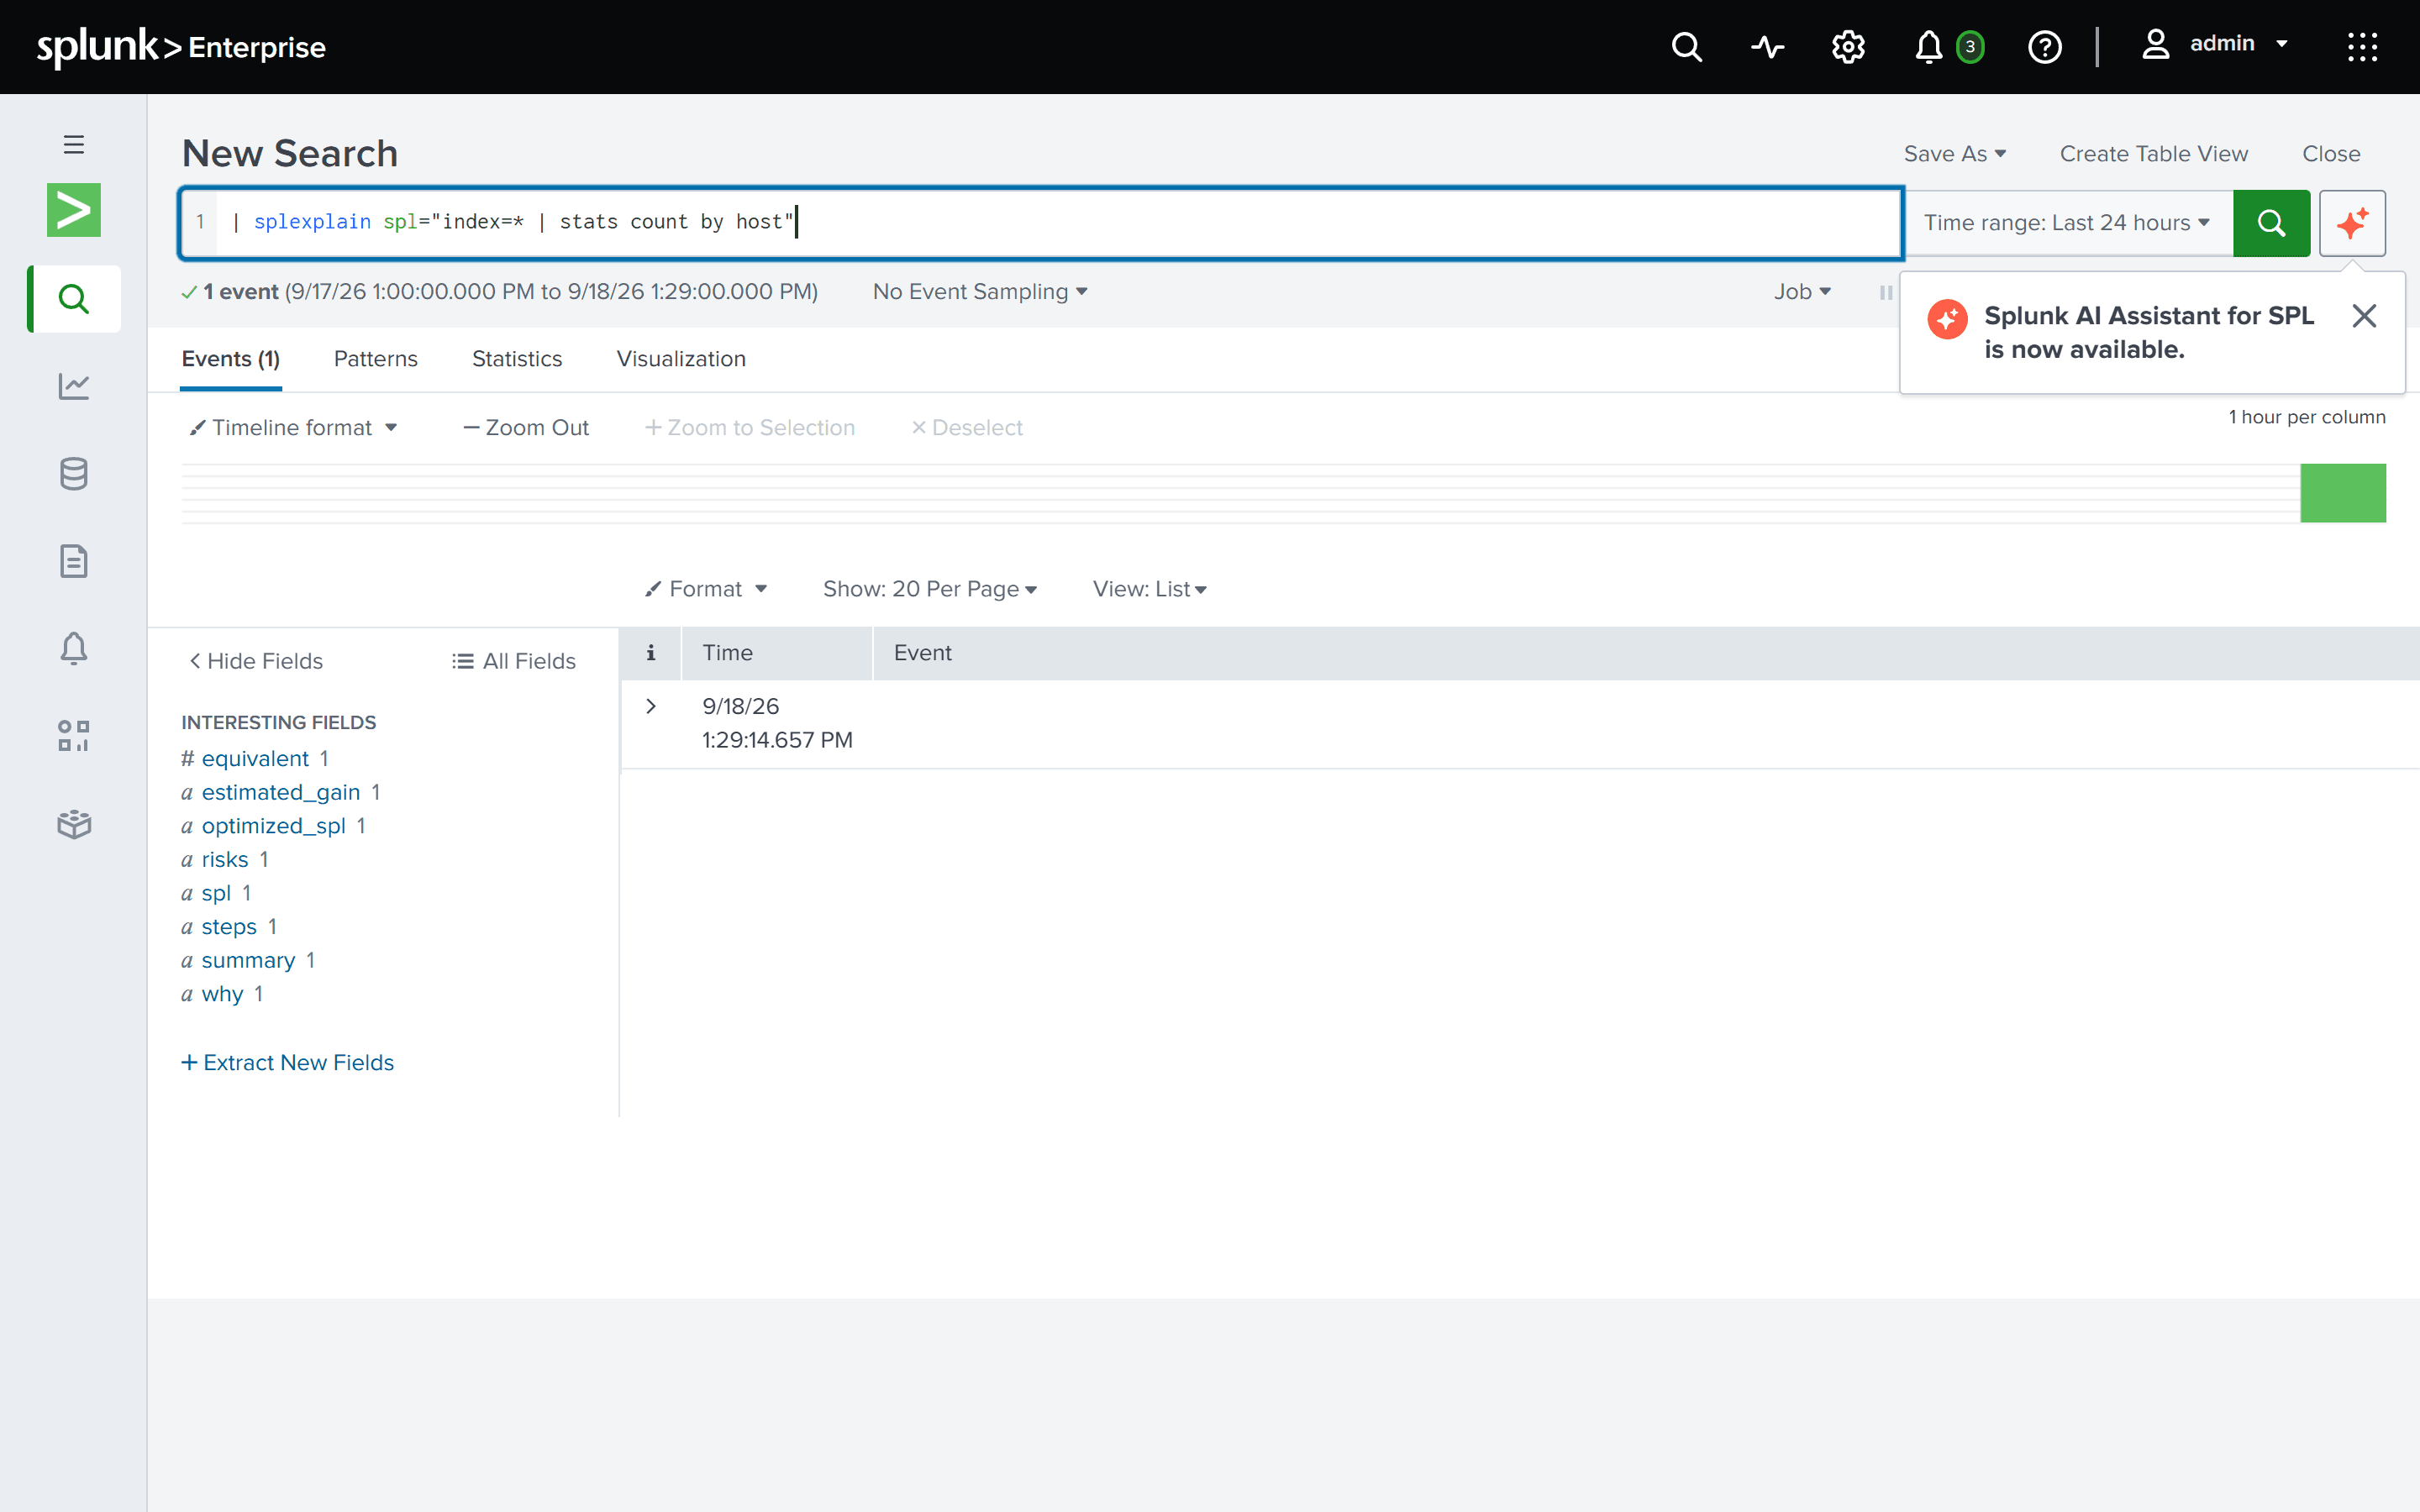Select the estimated_gain field

[281, 792]
